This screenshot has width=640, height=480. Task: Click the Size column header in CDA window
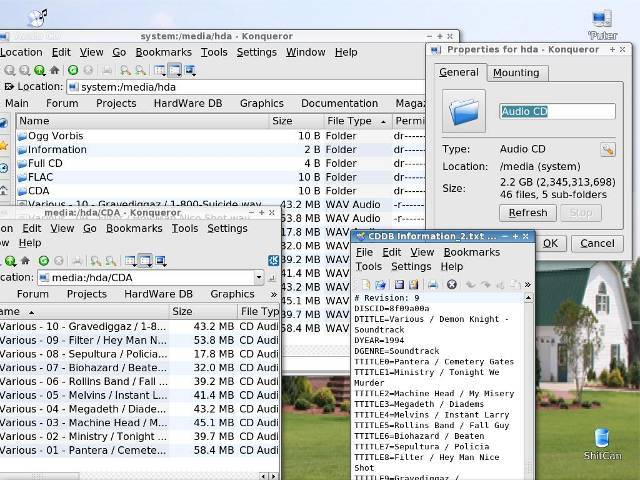tap(203, 311)
